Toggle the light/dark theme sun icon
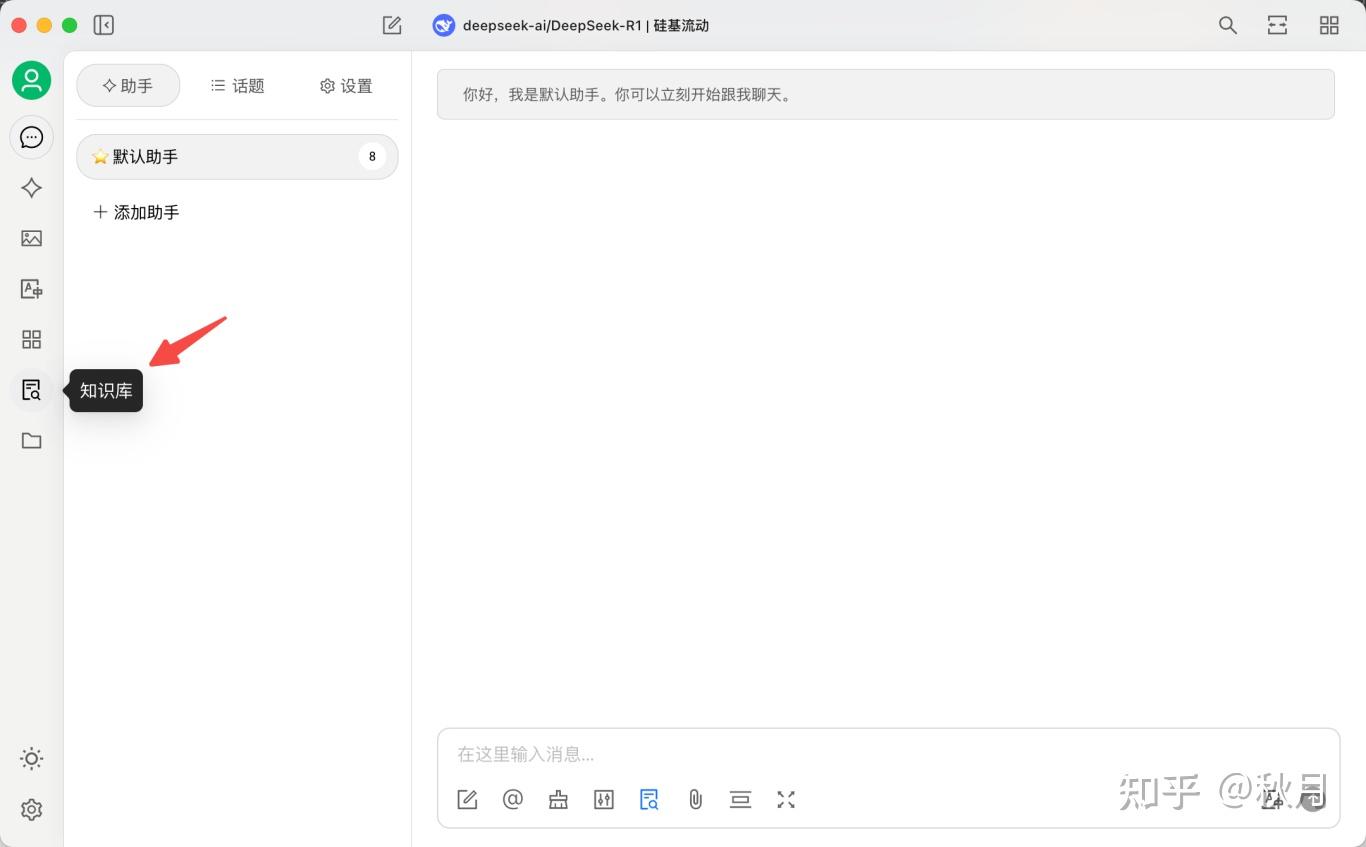The height and width of the screenshot is (847, 1366). [32, 759]
